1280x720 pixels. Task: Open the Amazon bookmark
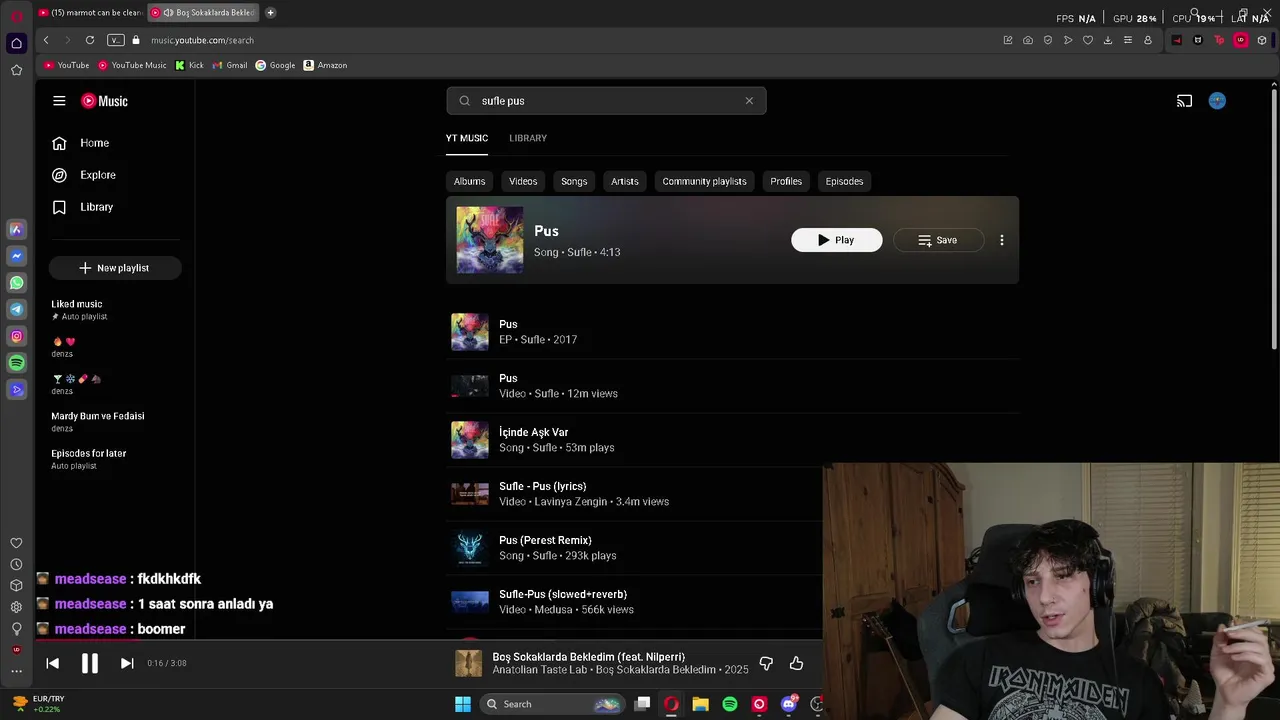pos(325,65)
